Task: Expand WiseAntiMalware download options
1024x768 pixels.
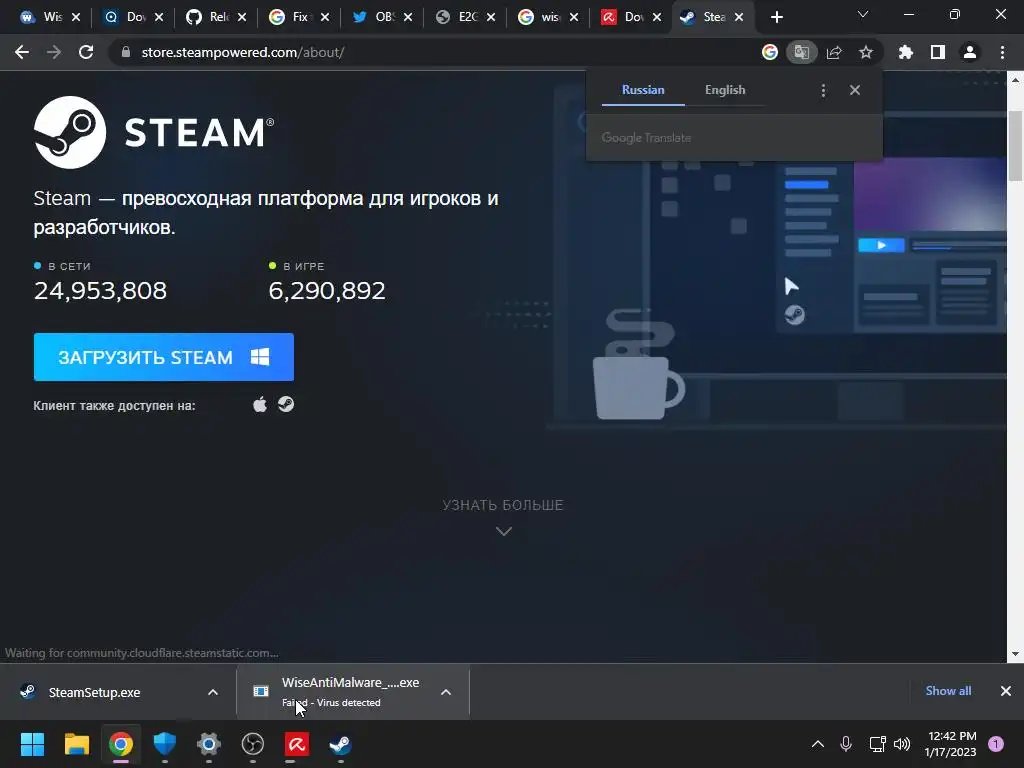Action: click(x=446, y=692)
